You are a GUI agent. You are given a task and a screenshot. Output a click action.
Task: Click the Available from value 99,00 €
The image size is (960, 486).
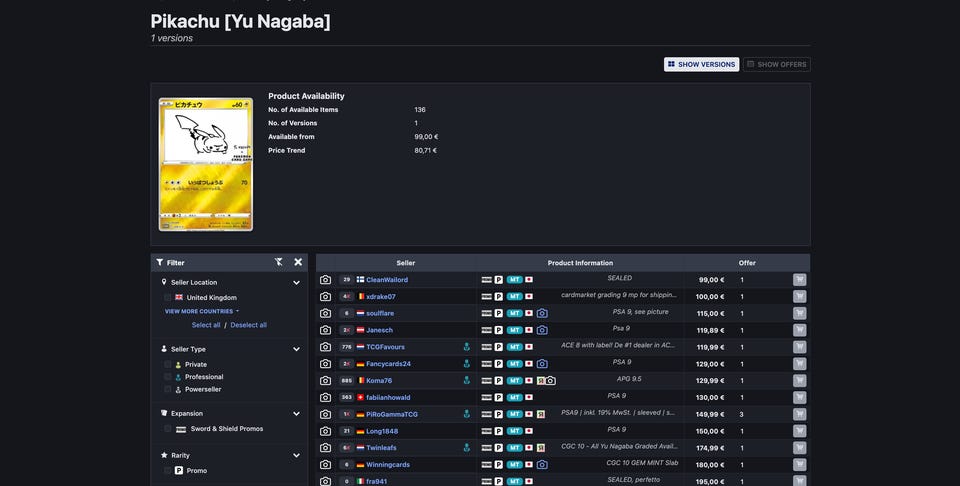(x=426, y=137)
